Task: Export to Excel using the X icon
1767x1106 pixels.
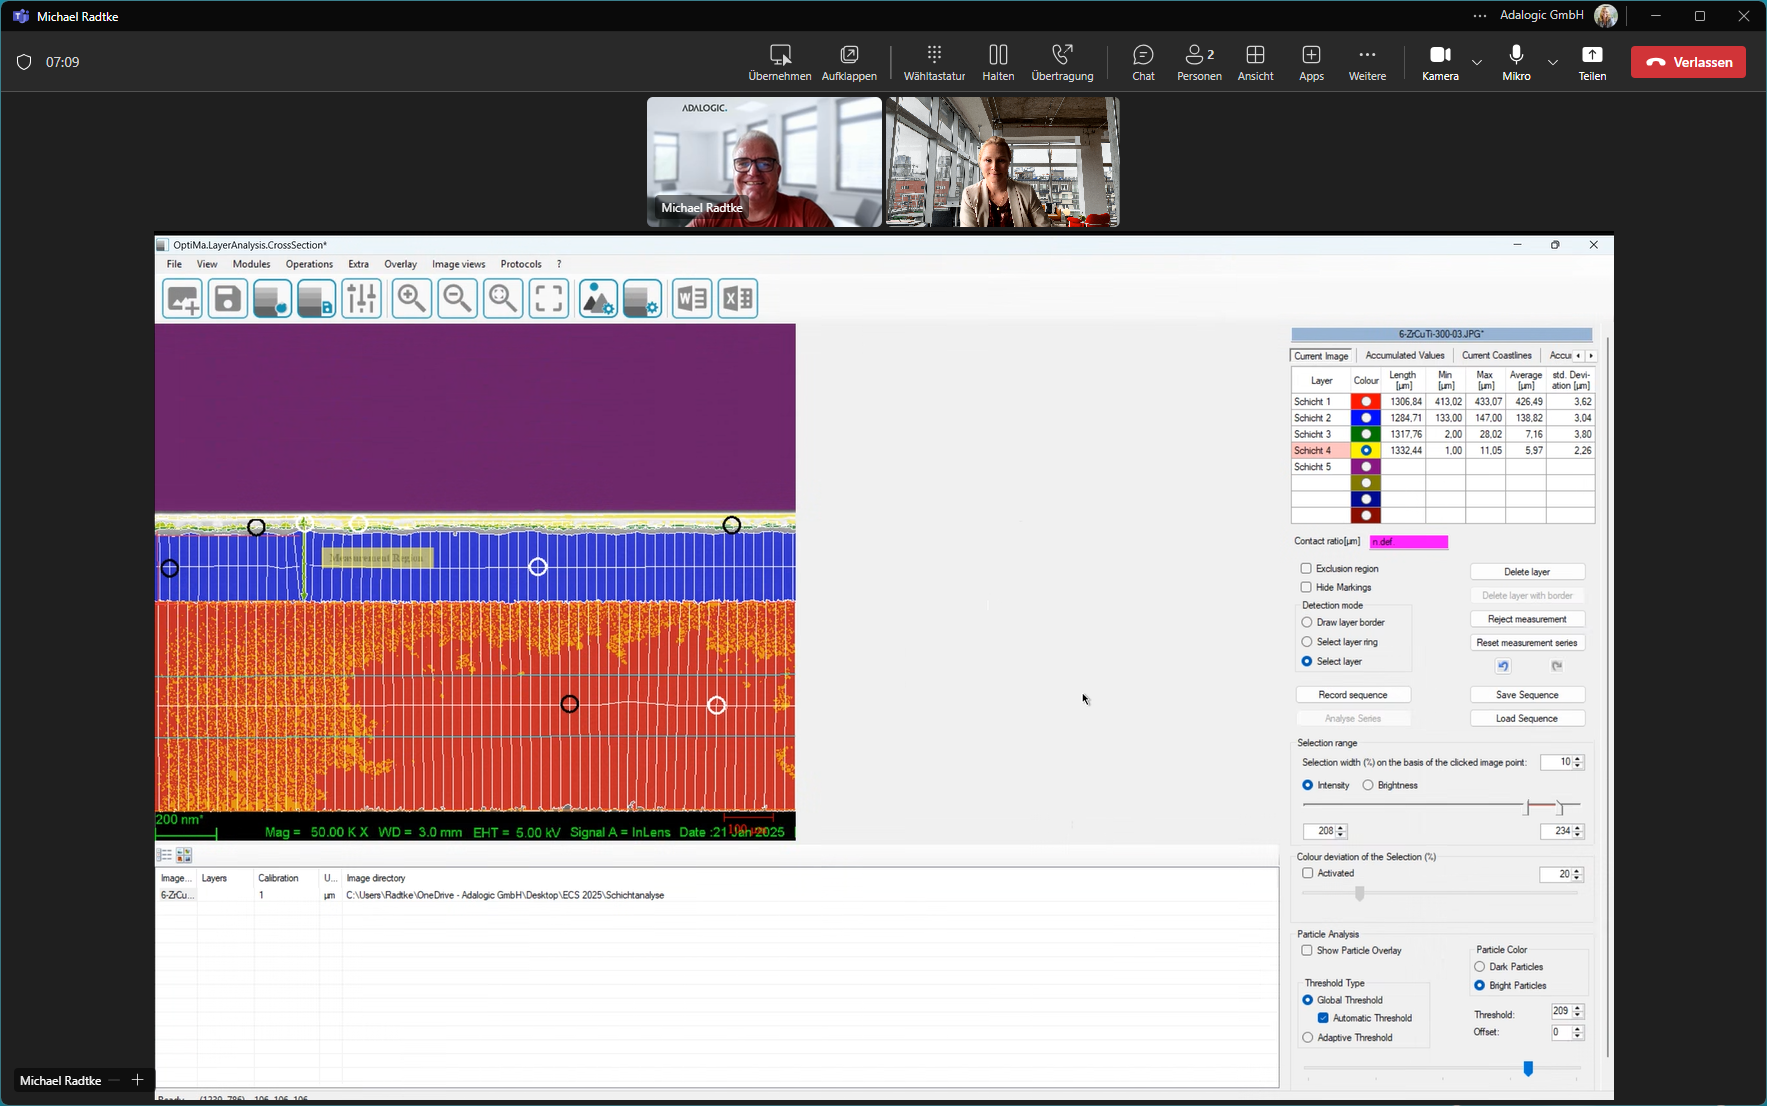Action: 738,299
